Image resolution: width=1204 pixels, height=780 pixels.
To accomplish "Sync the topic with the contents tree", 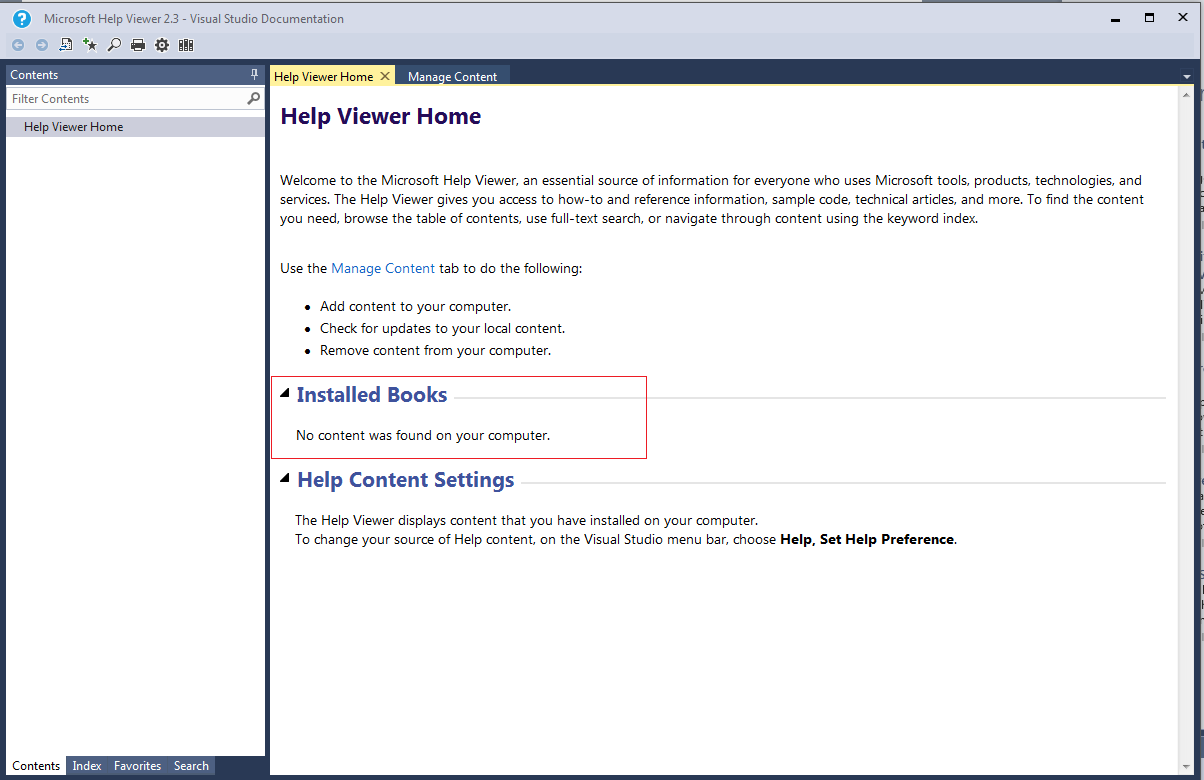I will [66, 45].
